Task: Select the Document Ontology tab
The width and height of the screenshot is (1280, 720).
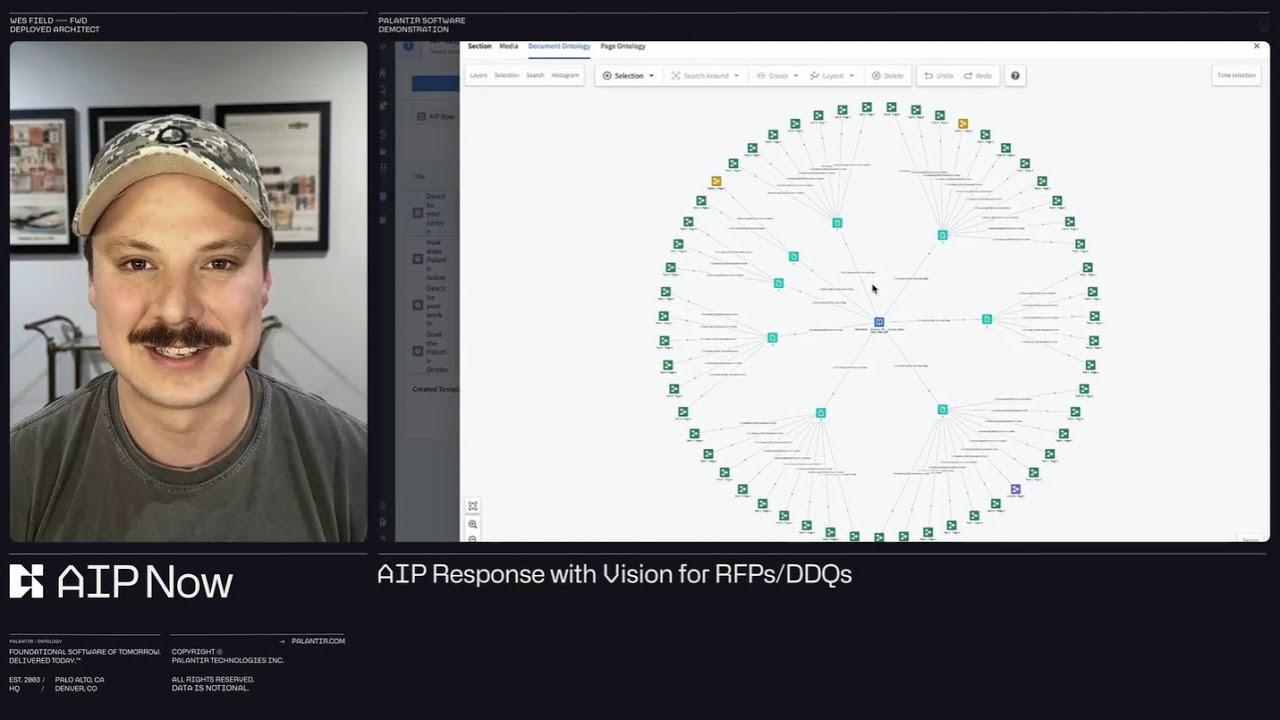Action: tap(559, 46)
